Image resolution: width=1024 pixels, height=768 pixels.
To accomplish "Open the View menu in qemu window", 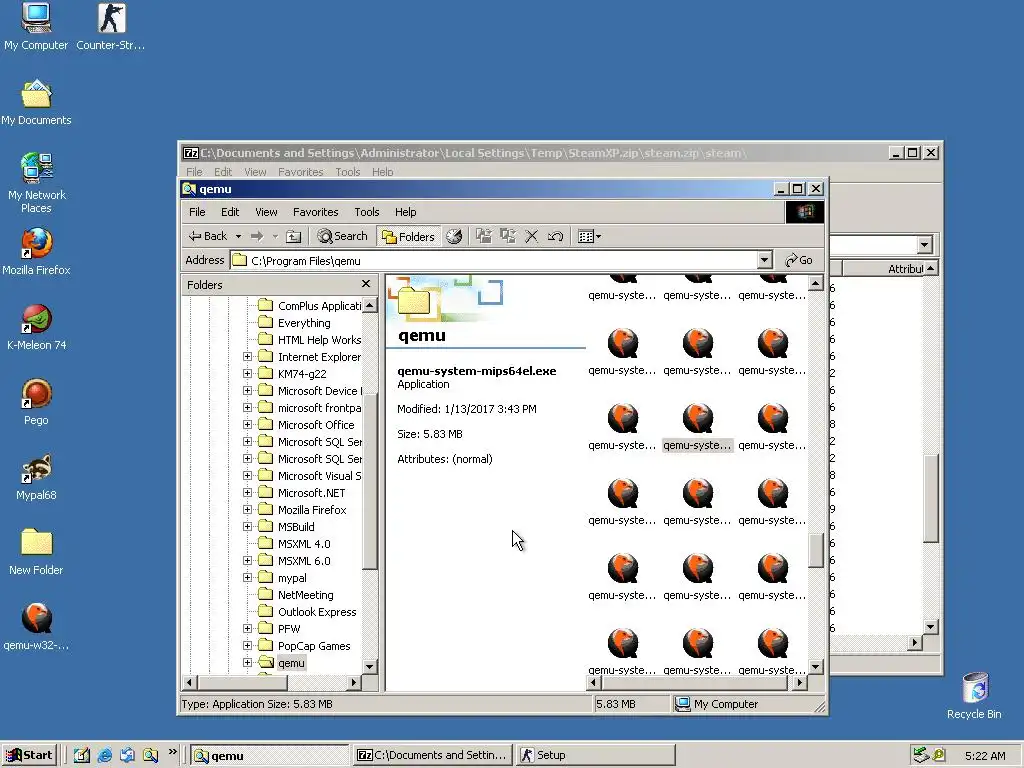I will pyautogui.click(x=266, y=212).
